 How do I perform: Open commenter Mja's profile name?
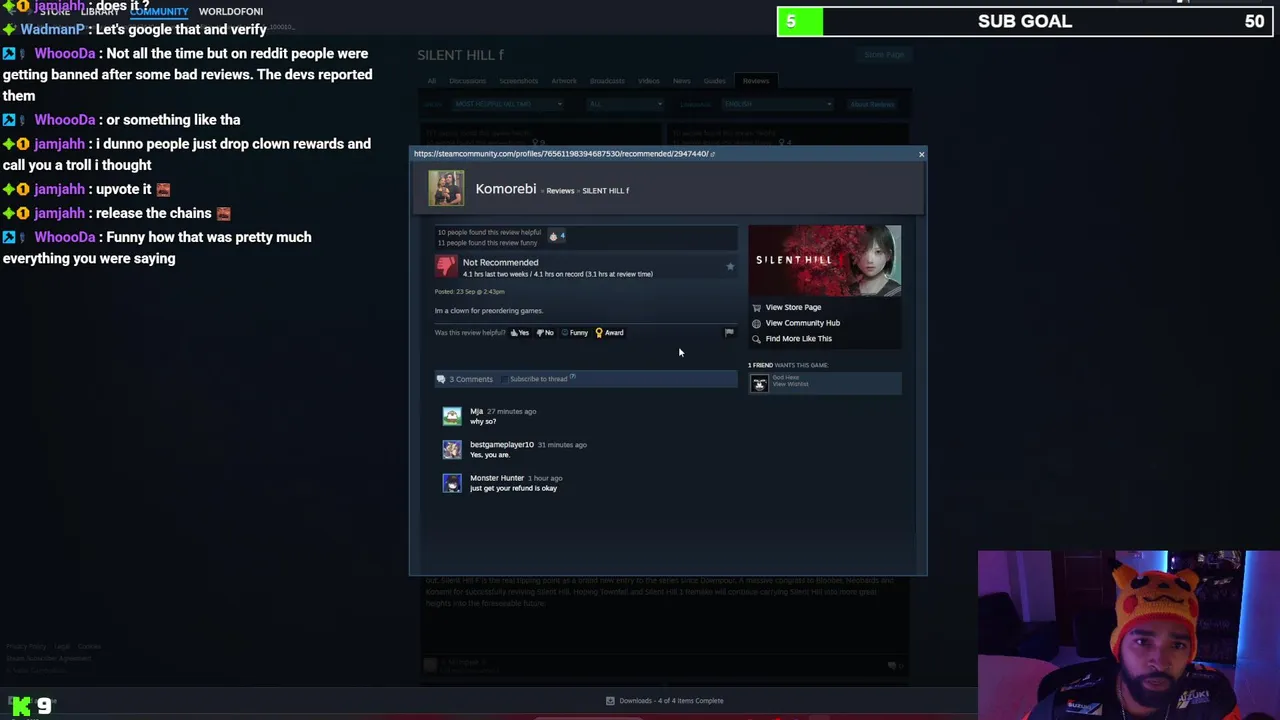(476, 411)
